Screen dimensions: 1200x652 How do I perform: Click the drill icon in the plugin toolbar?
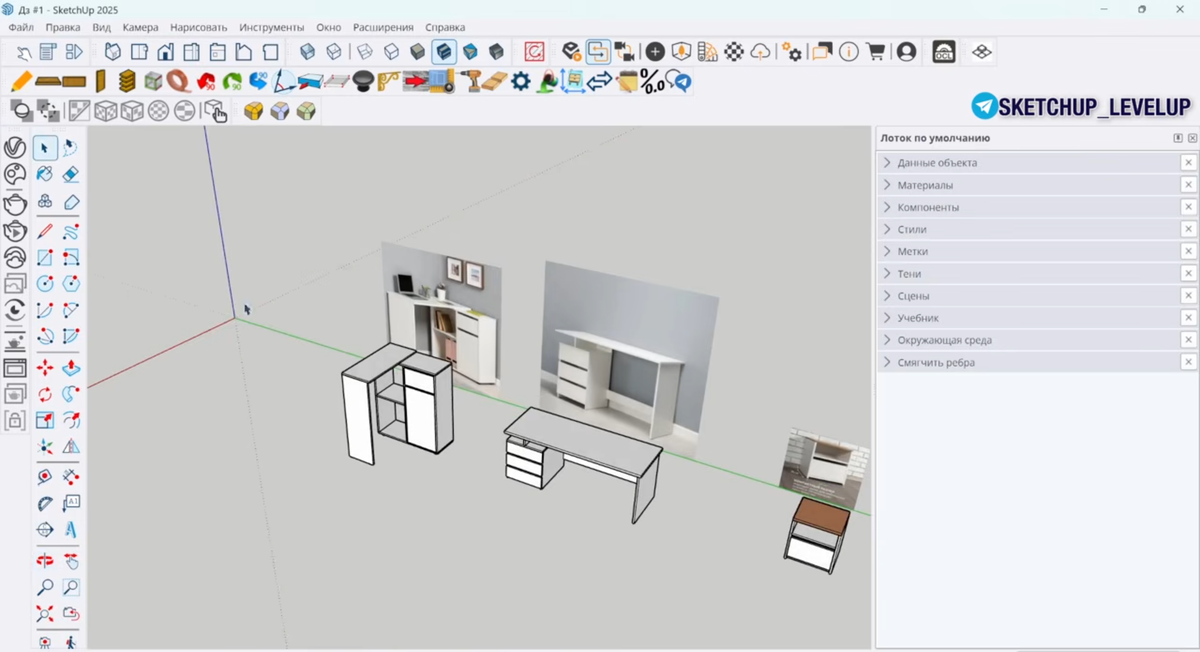(x=470, y=81)
